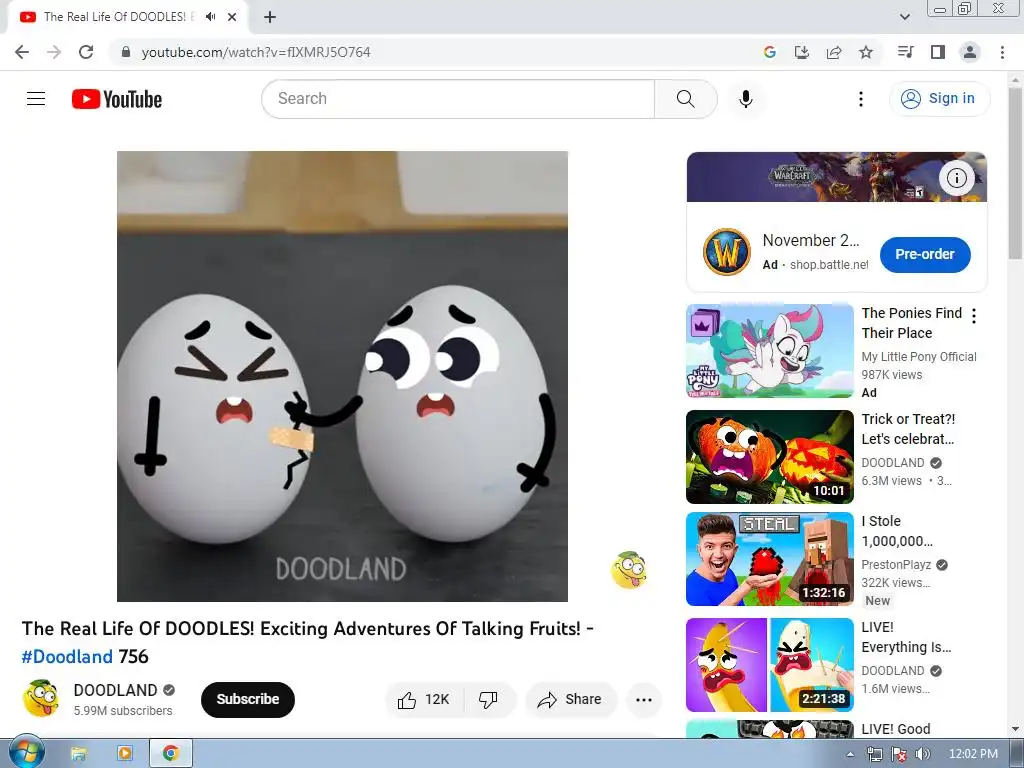The width and height of the screenshot is (1024, 768).
Task: Go to YouTube home via logo
Action: (x=117, y=99)
